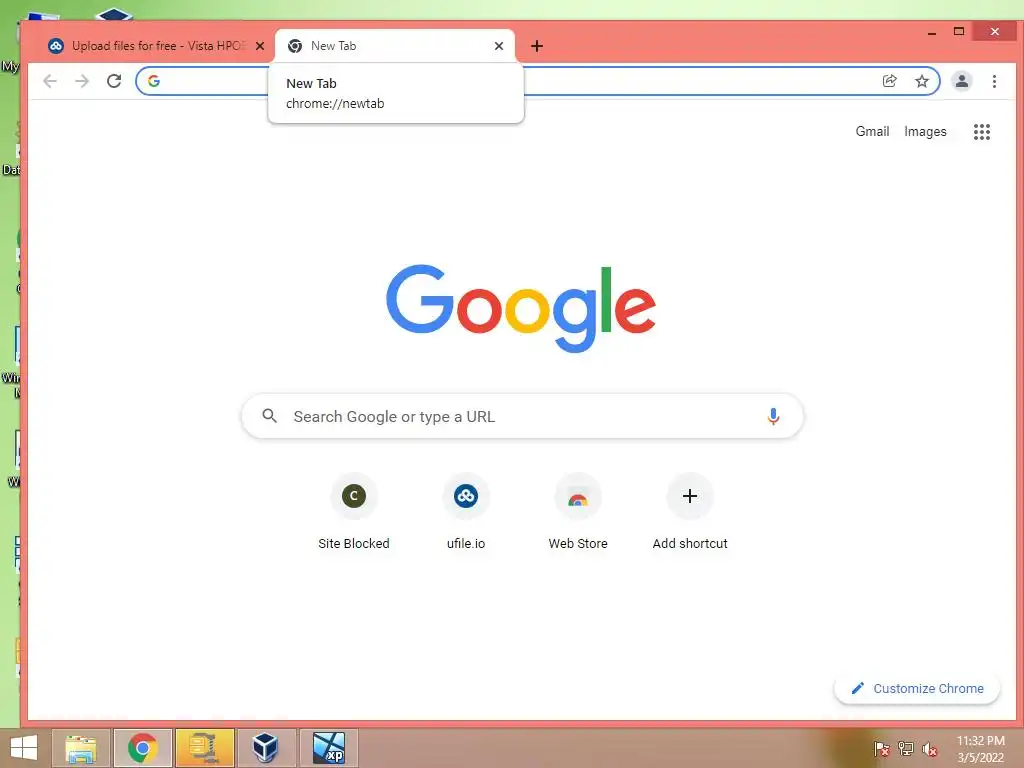The height and width of the screenshot is (768, 1024).
Task: Open the Chrome profile avatar menu
Action: (961, 81)
